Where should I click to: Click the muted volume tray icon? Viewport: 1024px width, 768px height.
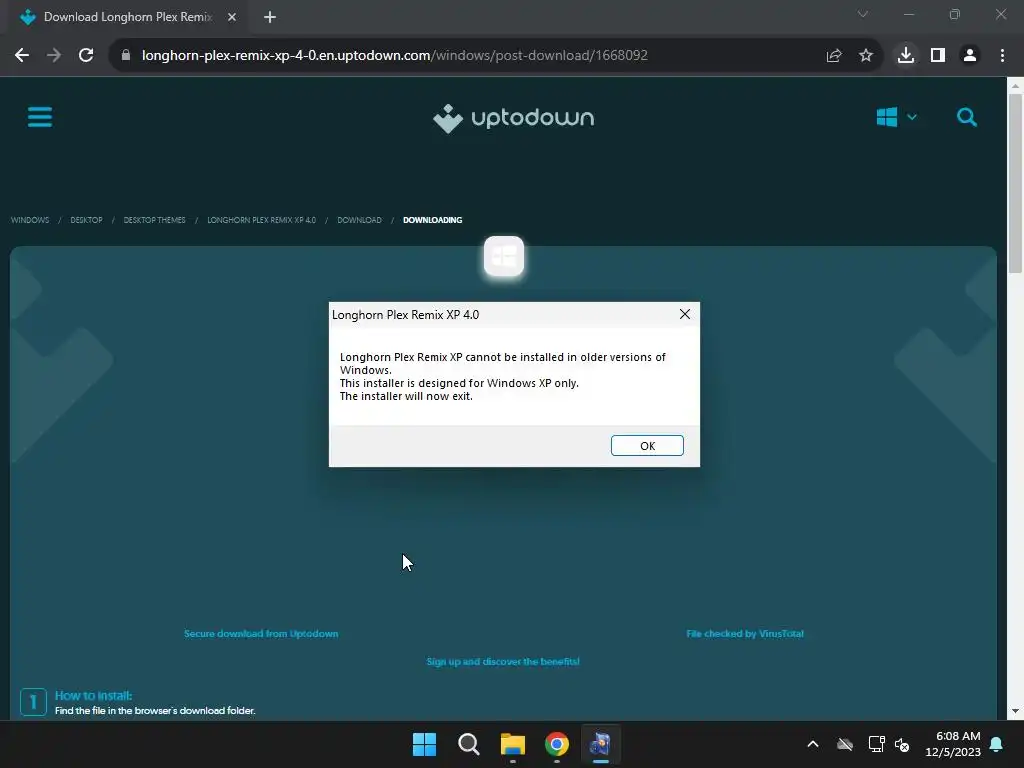(x=902, y=744)
